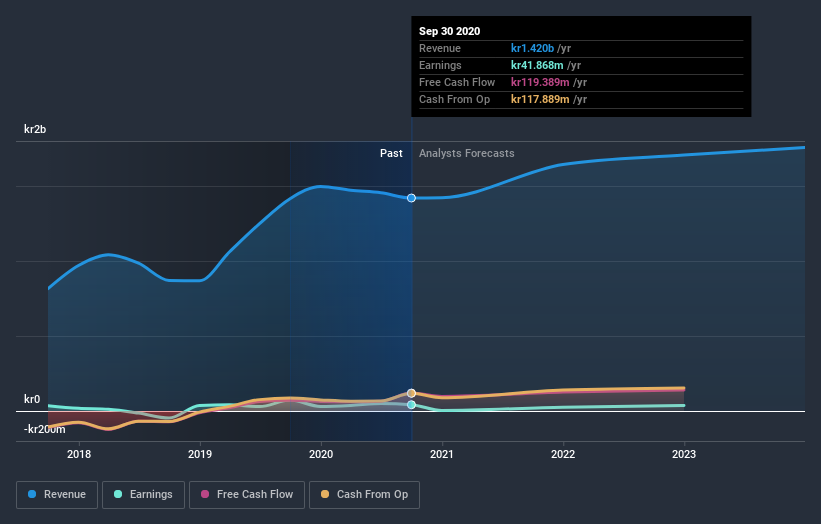Click the Revenue row label in tooltip
The width and height of the screenshot is (821, 524).
pyautogui.click(x=440, y=48)
